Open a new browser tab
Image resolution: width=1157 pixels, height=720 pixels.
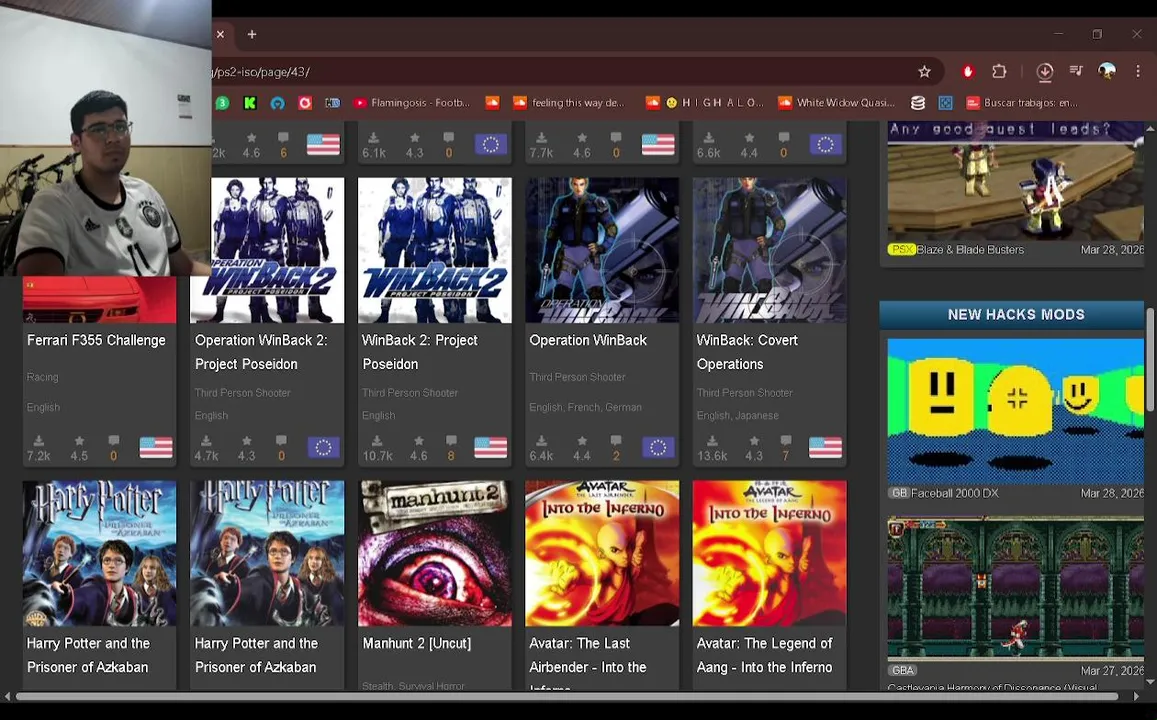coord(252,34)
